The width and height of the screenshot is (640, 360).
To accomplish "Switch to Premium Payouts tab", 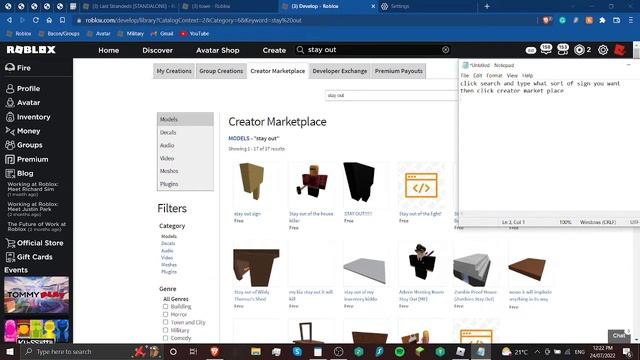I will [399, 71].
